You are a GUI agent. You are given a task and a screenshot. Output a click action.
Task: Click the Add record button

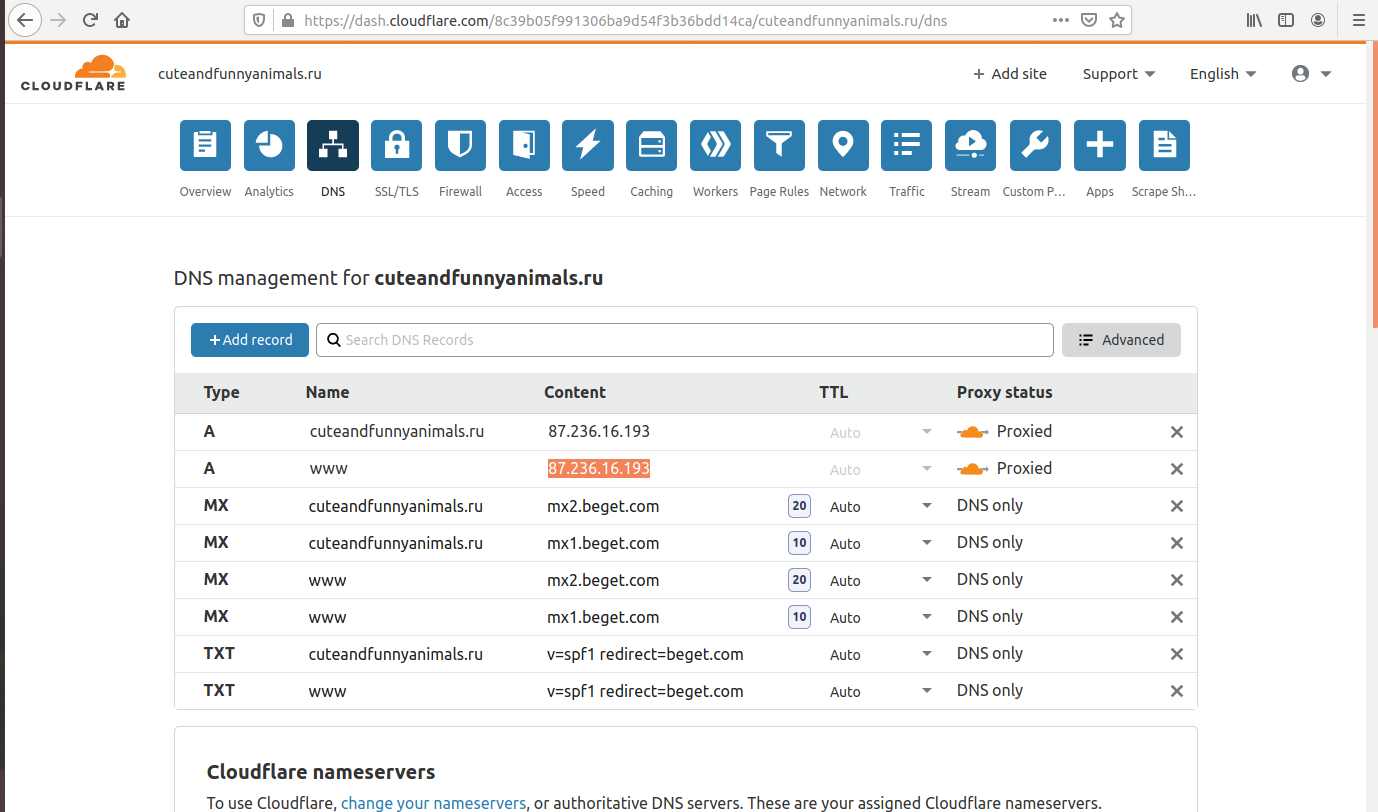[250, 340]
